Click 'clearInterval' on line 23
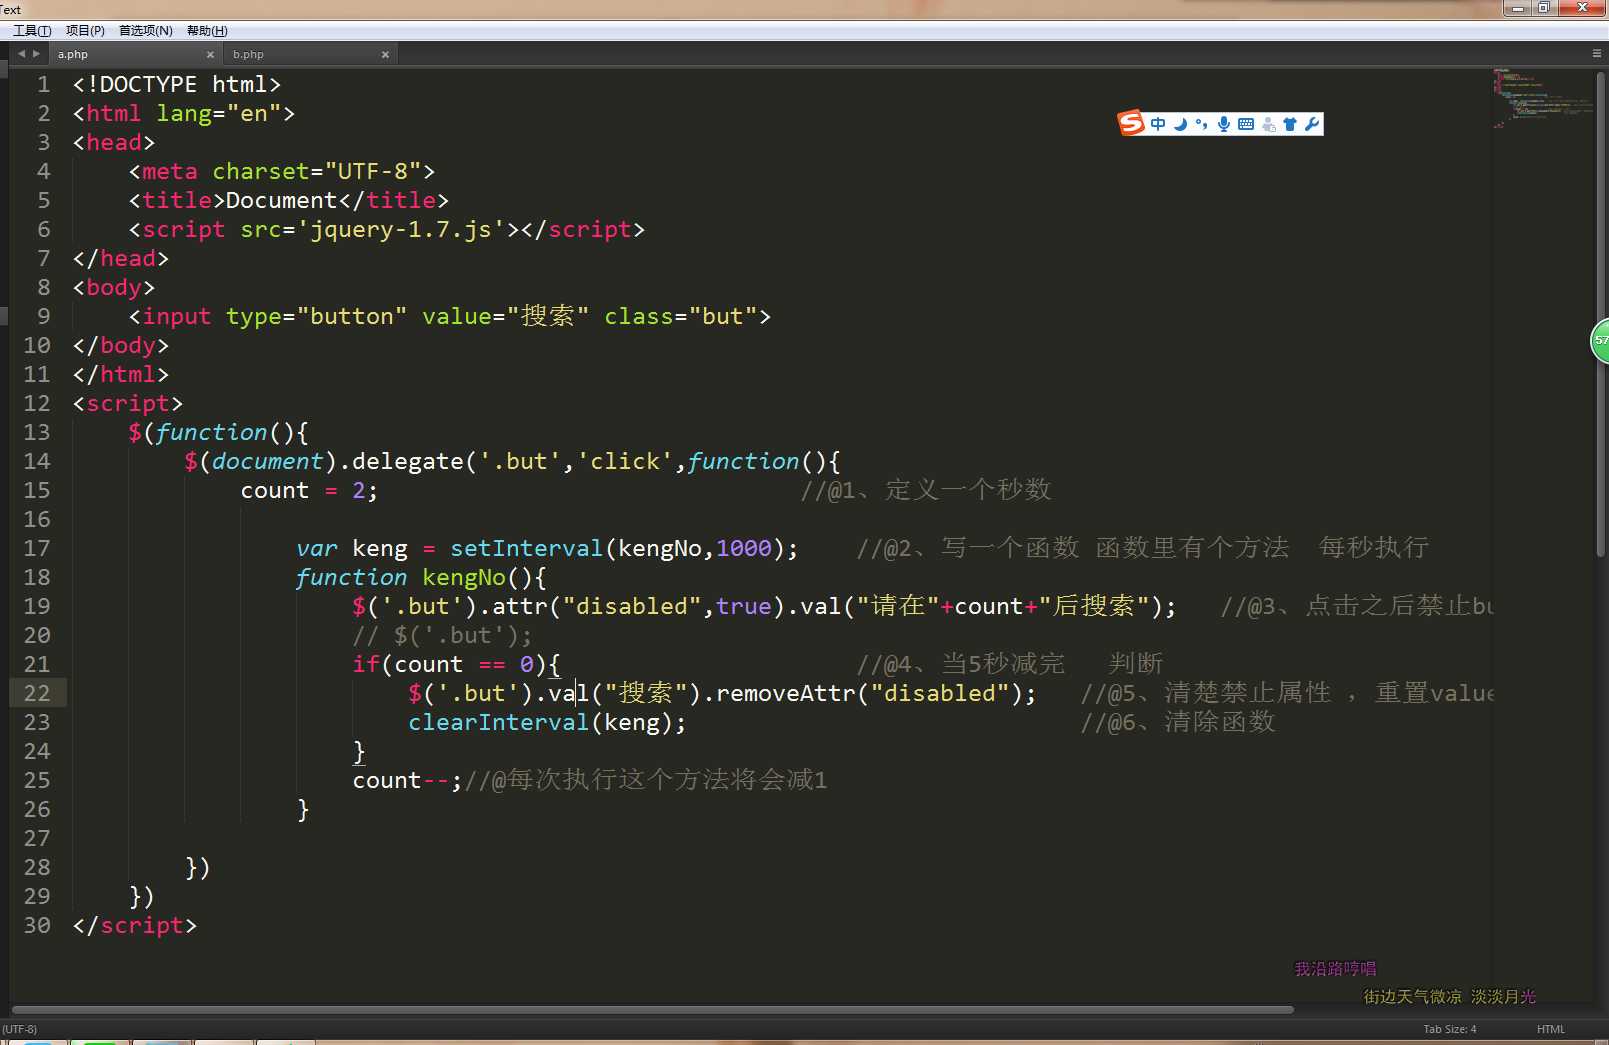1609x1045 pixels. 499,722
